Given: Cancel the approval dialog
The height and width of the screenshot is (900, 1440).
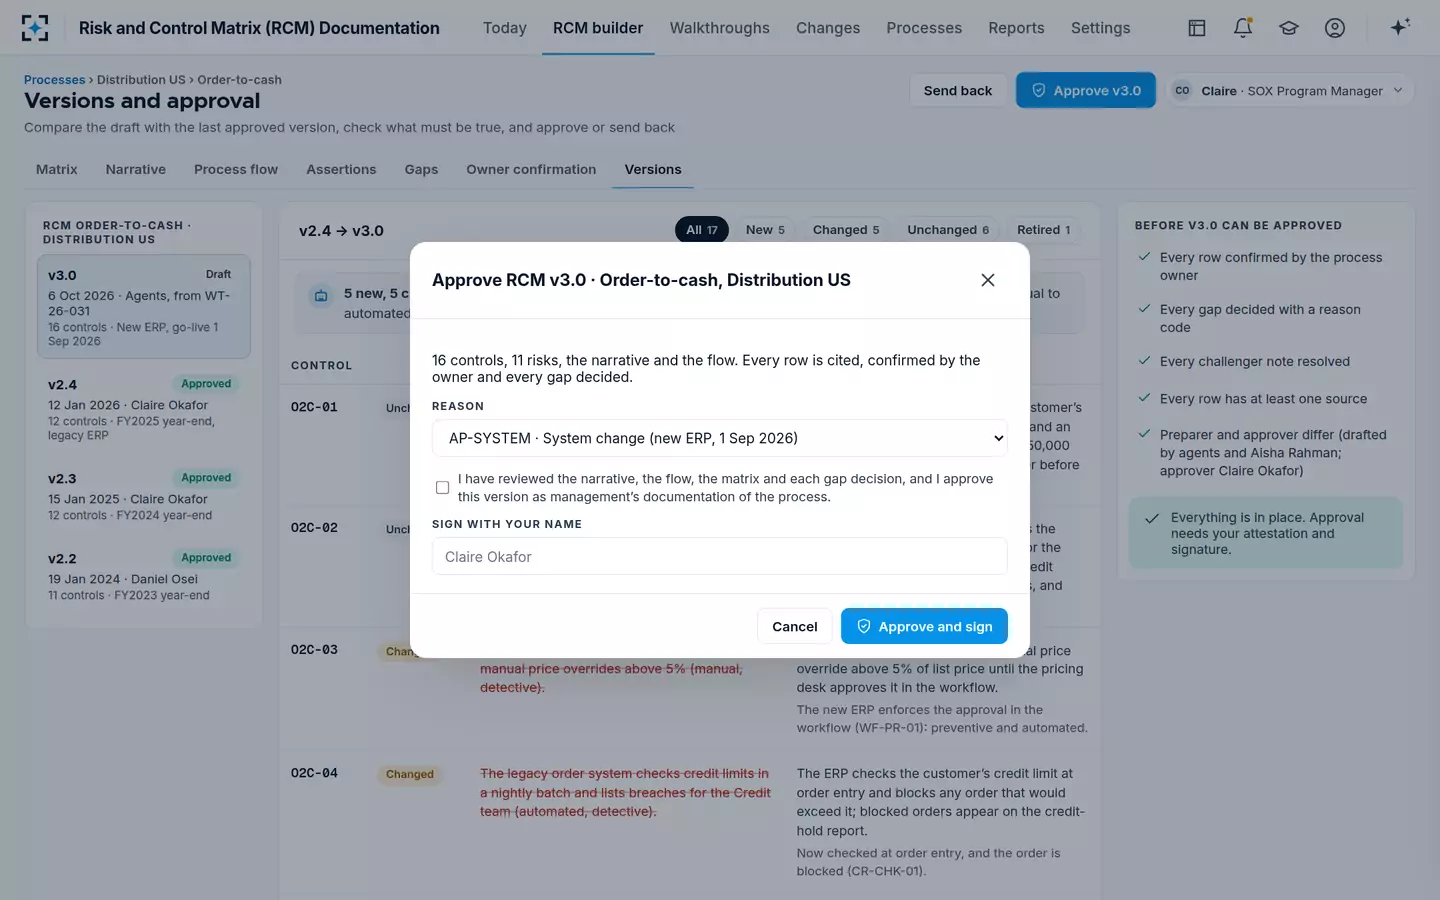Looking at the screenshot, I should coord(795,626).
